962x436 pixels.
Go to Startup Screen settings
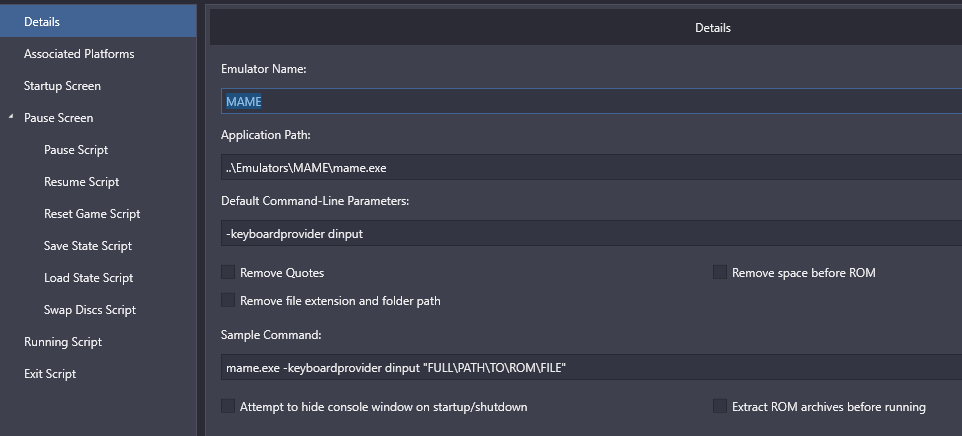62,86
